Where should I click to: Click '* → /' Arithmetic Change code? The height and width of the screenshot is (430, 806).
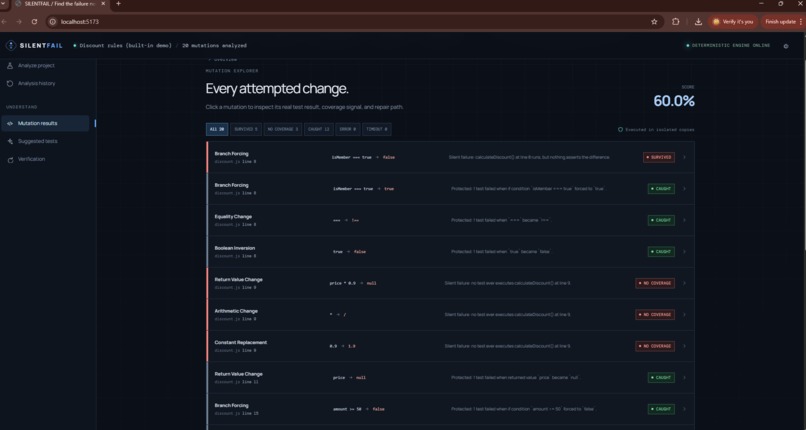tap(338, 314)
